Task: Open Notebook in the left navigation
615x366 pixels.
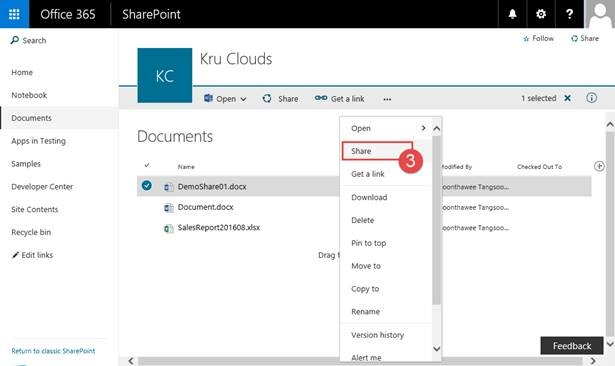Action: [x=29, y=95]
